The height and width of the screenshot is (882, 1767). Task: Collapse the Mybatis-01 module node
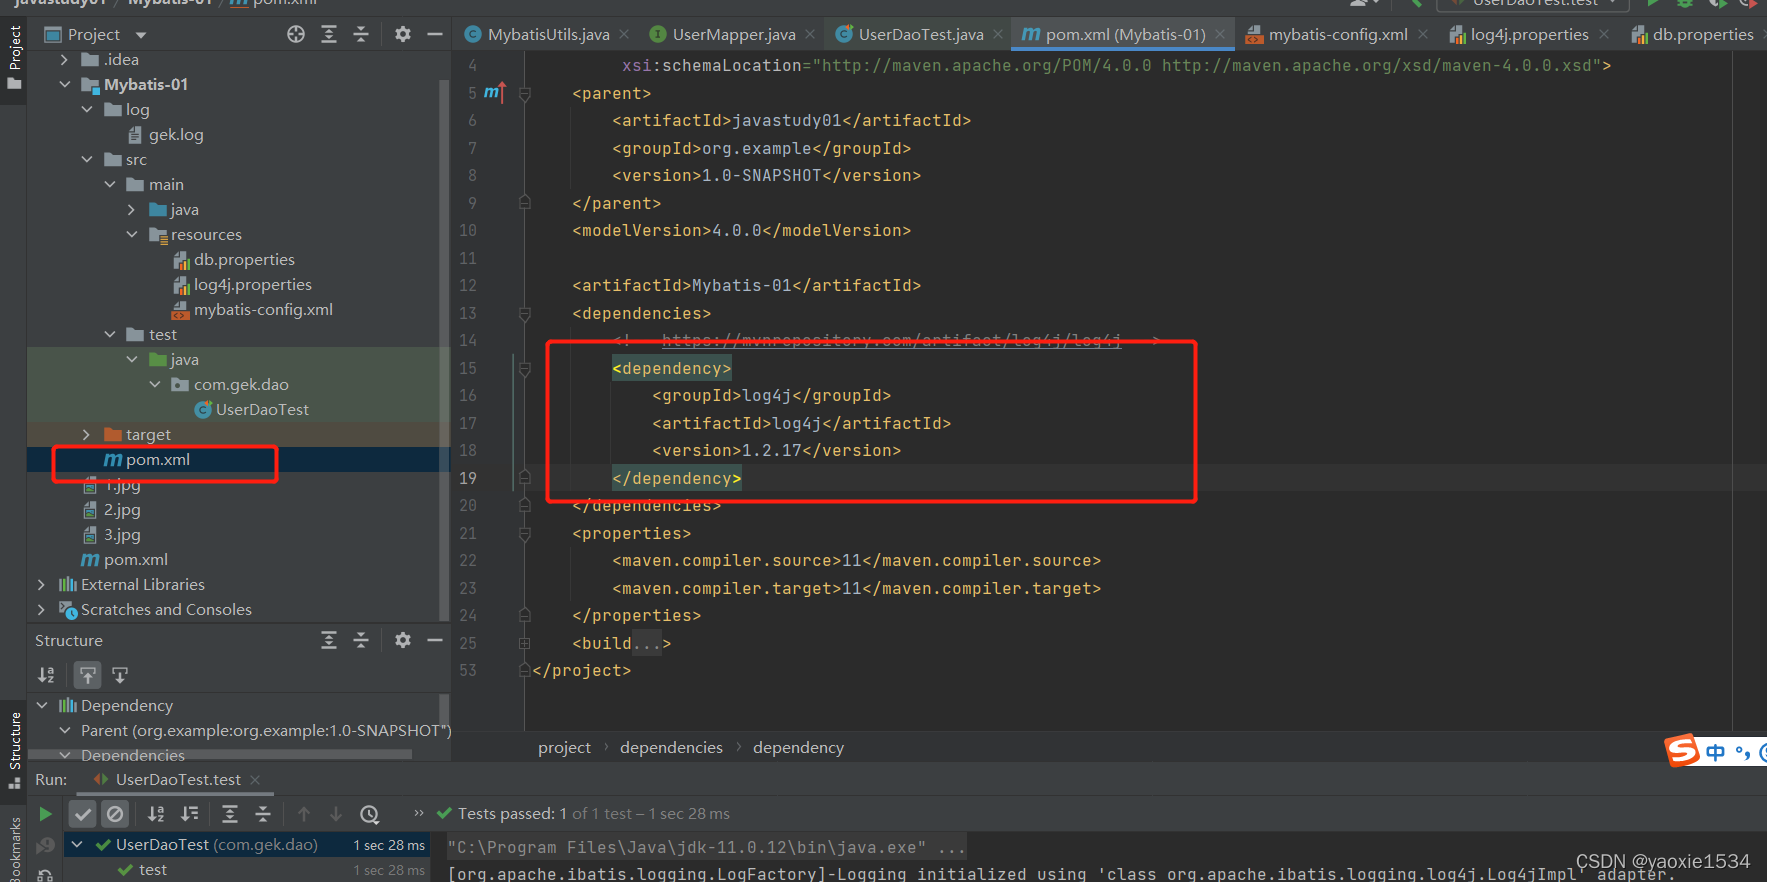(64, 85)
